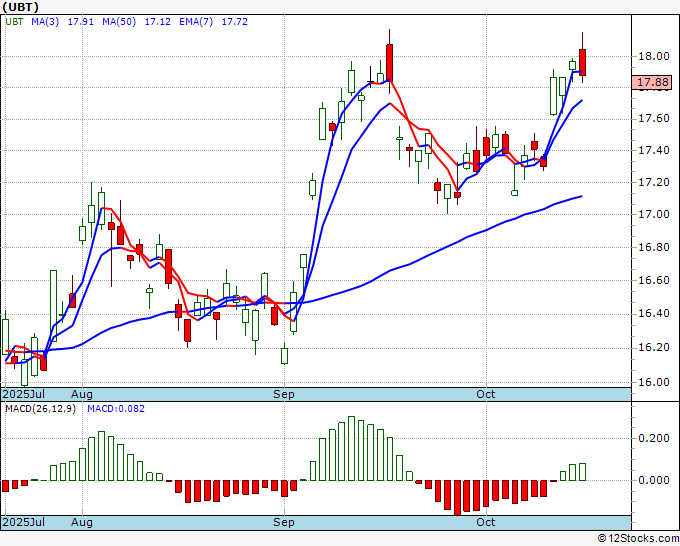Image resolution: width=680 pixels, height=546 pixels.
Task: Click the current price tag 17.88
Action: click(651, 82)
